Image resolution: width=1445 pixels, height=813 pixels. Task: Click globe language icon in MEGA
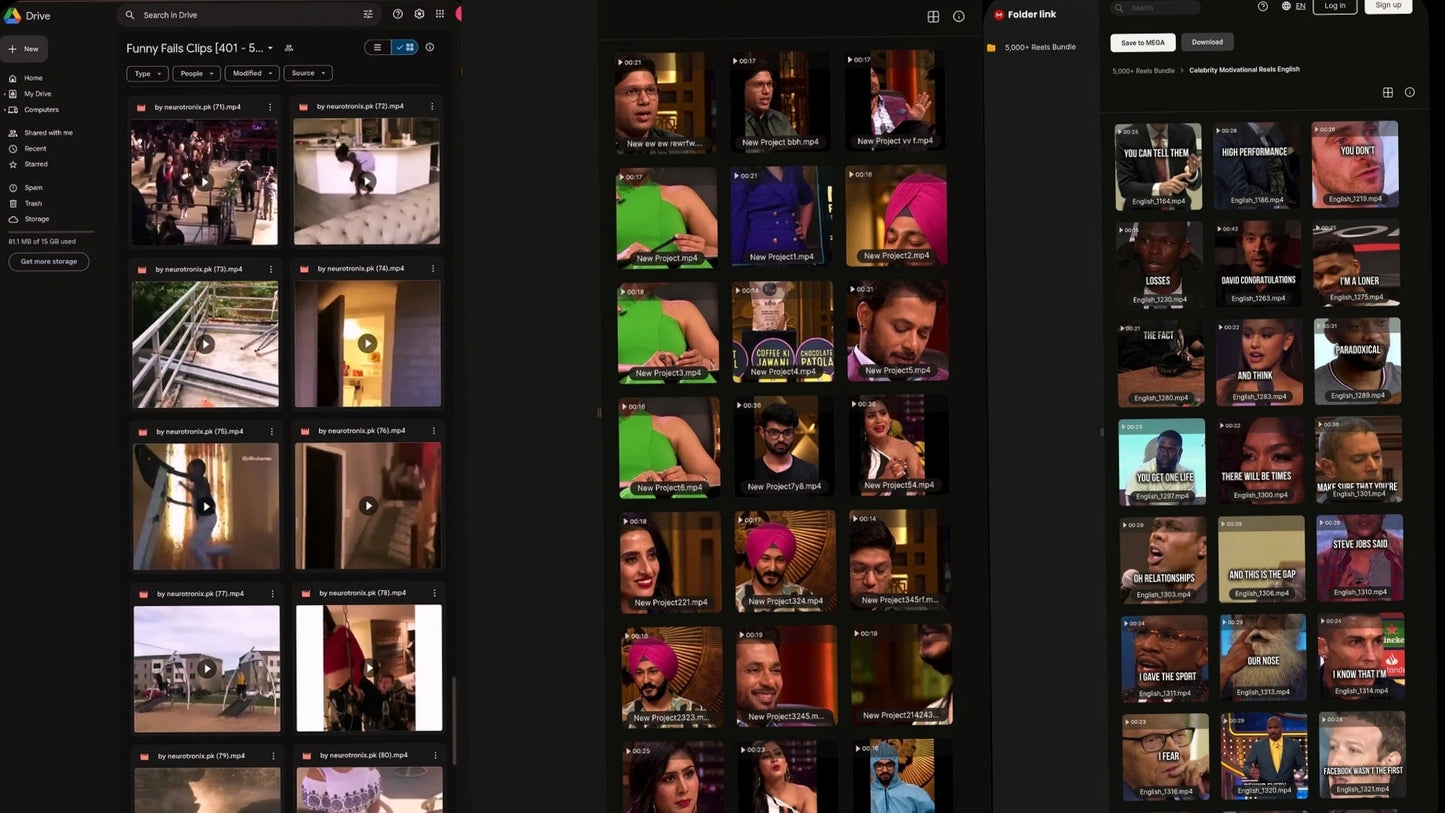1286,6
